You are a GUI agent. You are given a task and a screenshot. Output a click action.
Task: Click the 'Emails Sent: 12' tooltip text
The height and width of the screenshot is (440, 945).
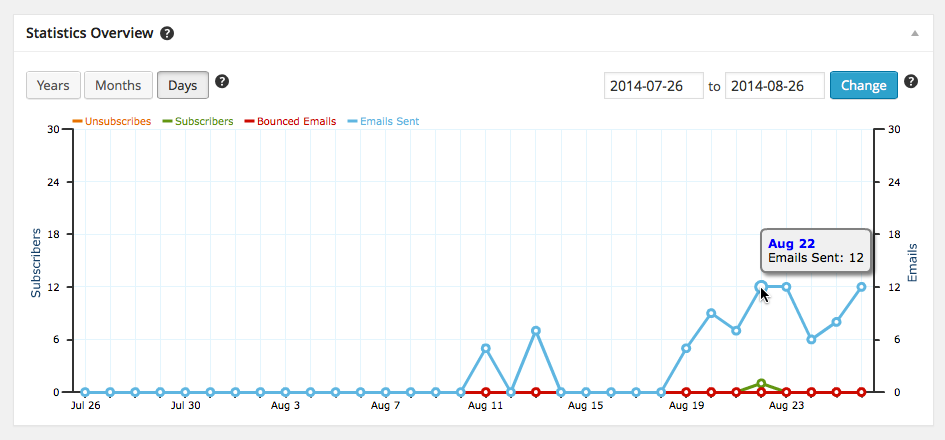pyautogui.click(x=816, y=258)
